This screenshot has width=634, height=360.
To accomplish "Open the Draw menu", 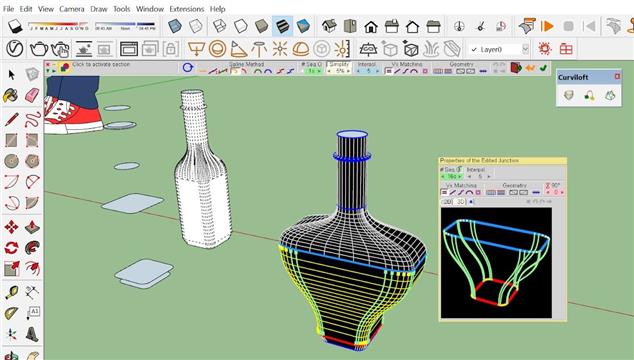I will (x=99, y=8).
